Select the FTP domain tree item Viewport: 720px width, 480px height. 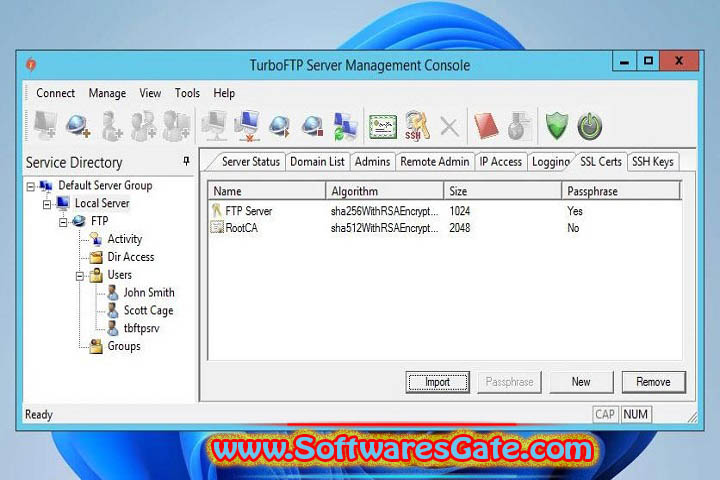coord(100,221)
